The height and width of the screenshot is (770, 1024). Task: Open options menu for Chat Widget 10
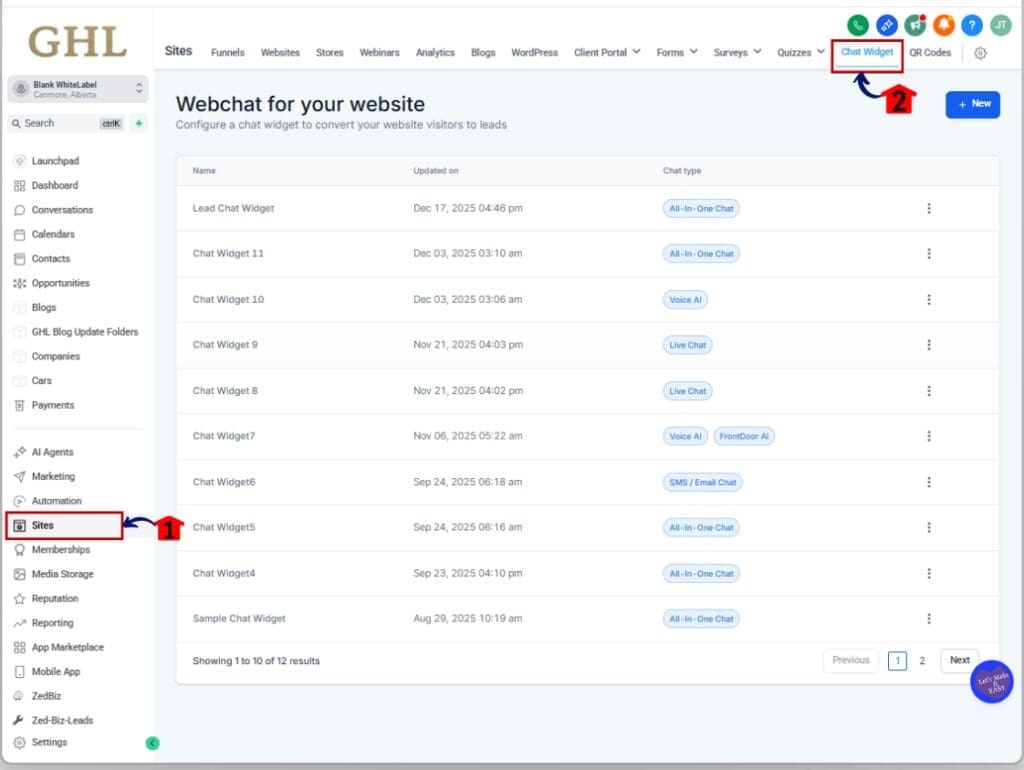tap(929, 299)
